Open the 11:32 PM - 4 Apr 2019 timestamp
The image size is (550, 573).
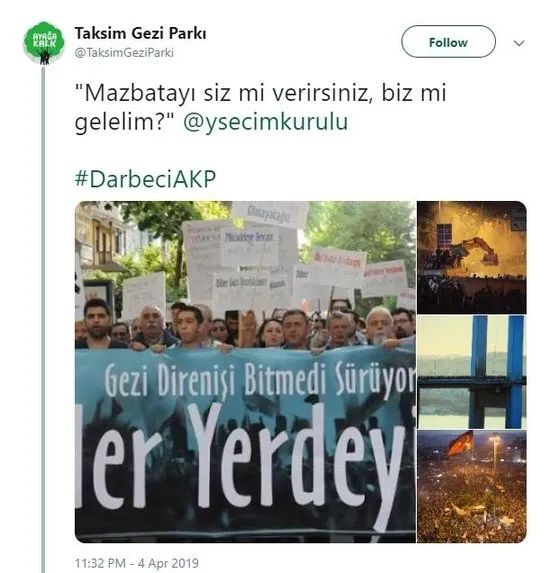click(x=137, y=563)
